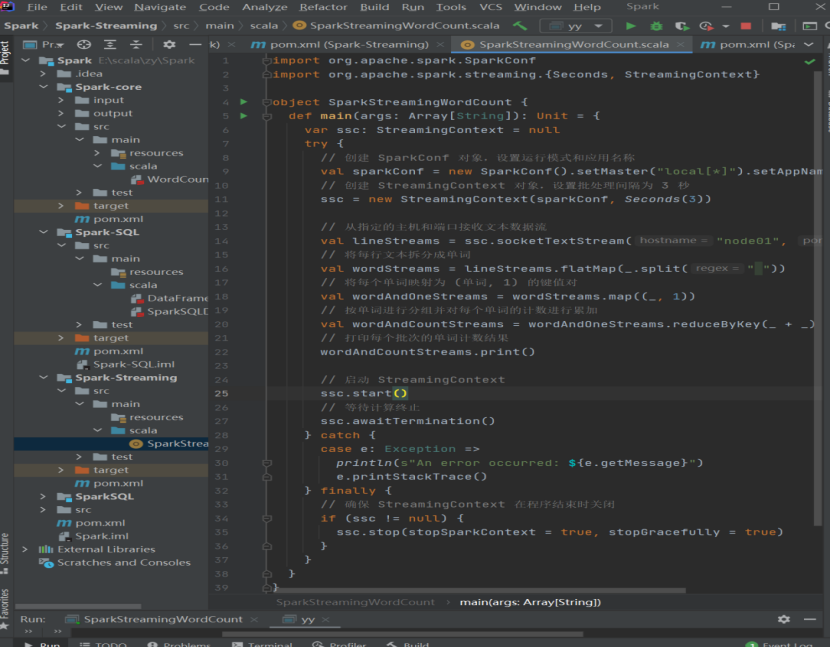
Task: Open the yy run configuration dropdown
Action: tap(576, 26)
